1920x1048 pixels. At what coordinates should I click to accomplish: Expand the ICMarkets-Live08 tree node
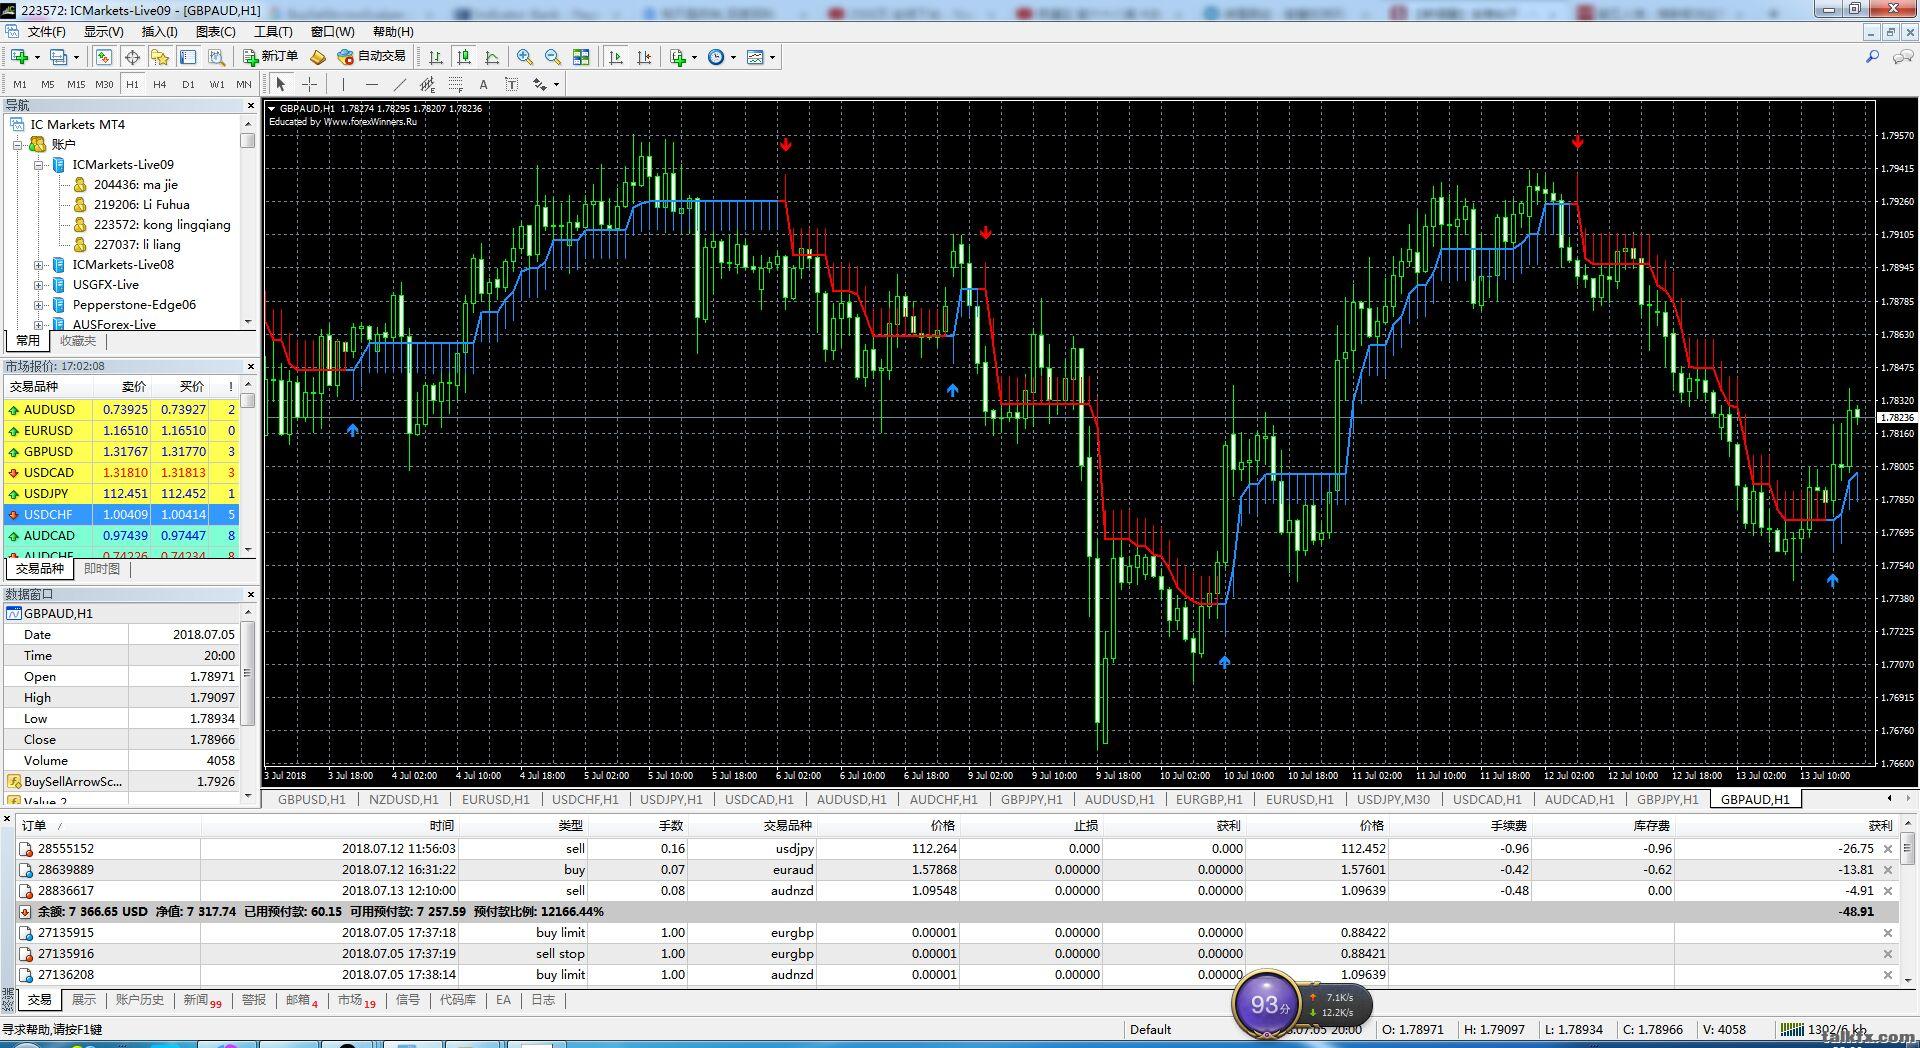pyautogui.click(x=38, y=264)
